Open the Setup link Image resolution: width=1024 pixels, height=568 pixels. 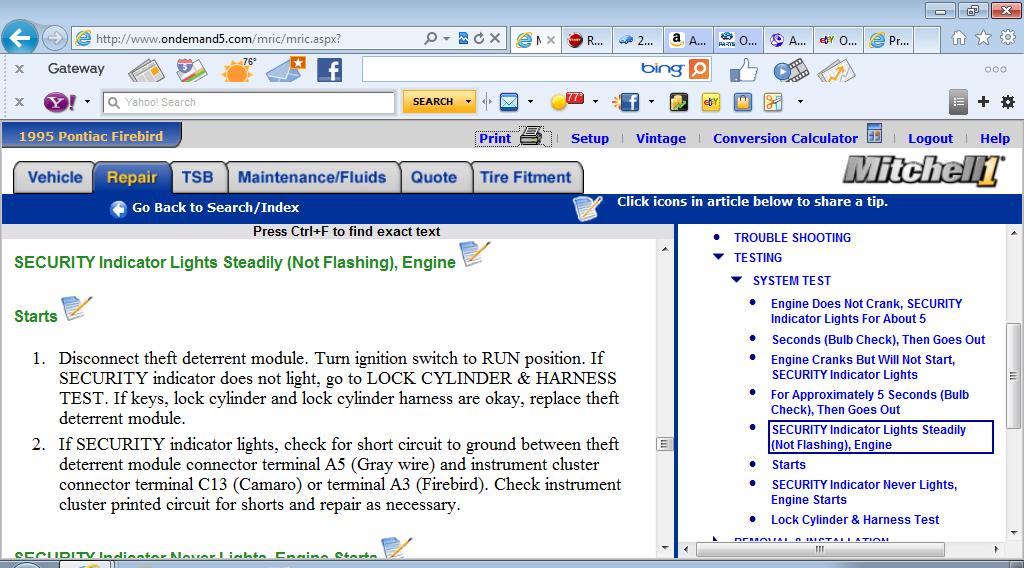590,138
